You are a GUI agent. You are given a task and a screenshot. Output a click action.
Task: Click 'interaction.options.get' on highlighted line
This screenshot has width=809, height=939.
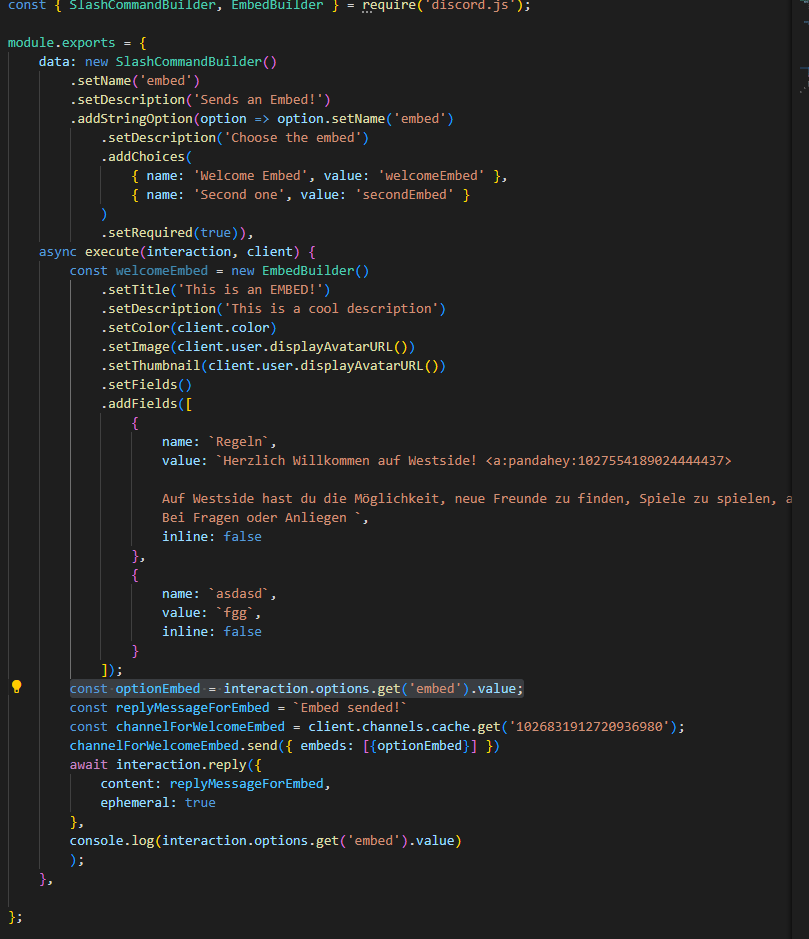311,689
